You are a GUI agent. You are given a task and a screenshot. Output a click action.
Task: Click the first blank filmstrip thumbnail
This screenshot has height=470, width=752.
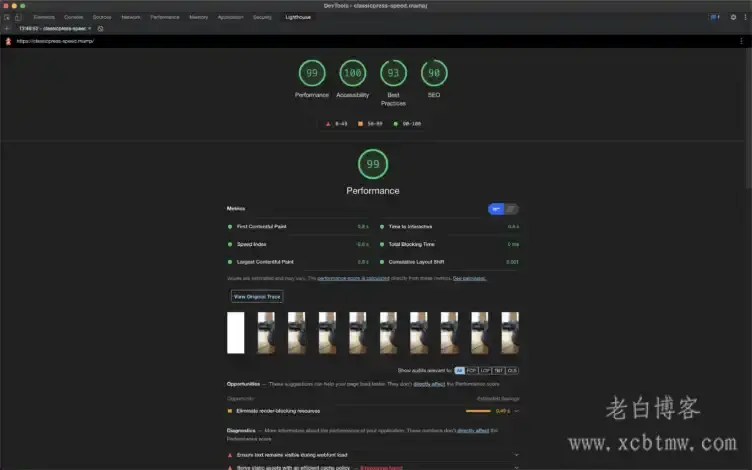(x=236, y=332)
